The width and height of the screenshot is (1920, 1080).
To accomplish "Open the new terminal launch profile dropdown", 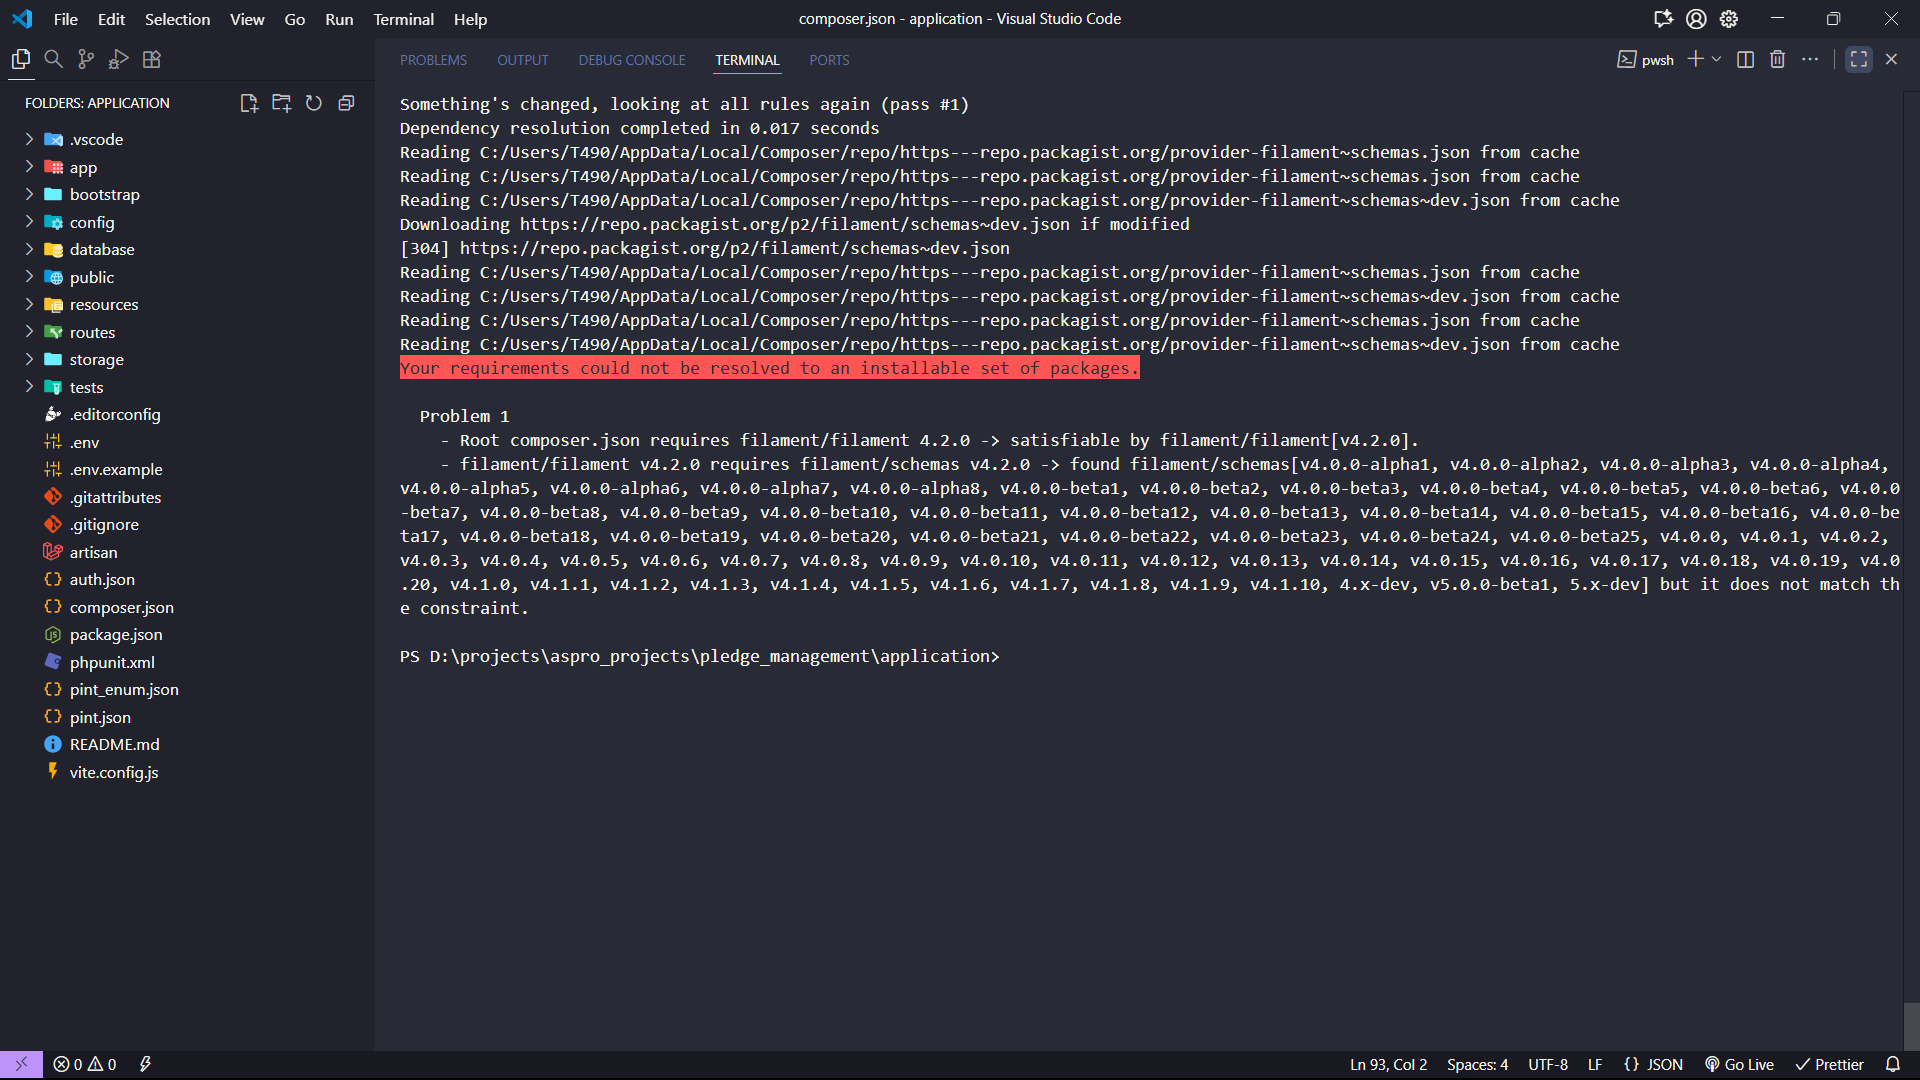I will pyautogui.click(x=1717, y=60).
